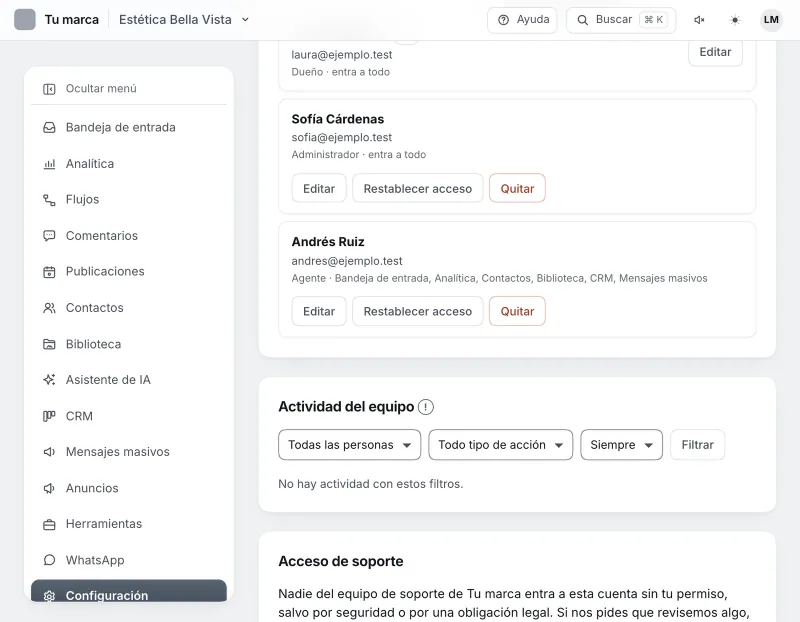Click the Ocultar menú collapse icon

coord(49,89)
